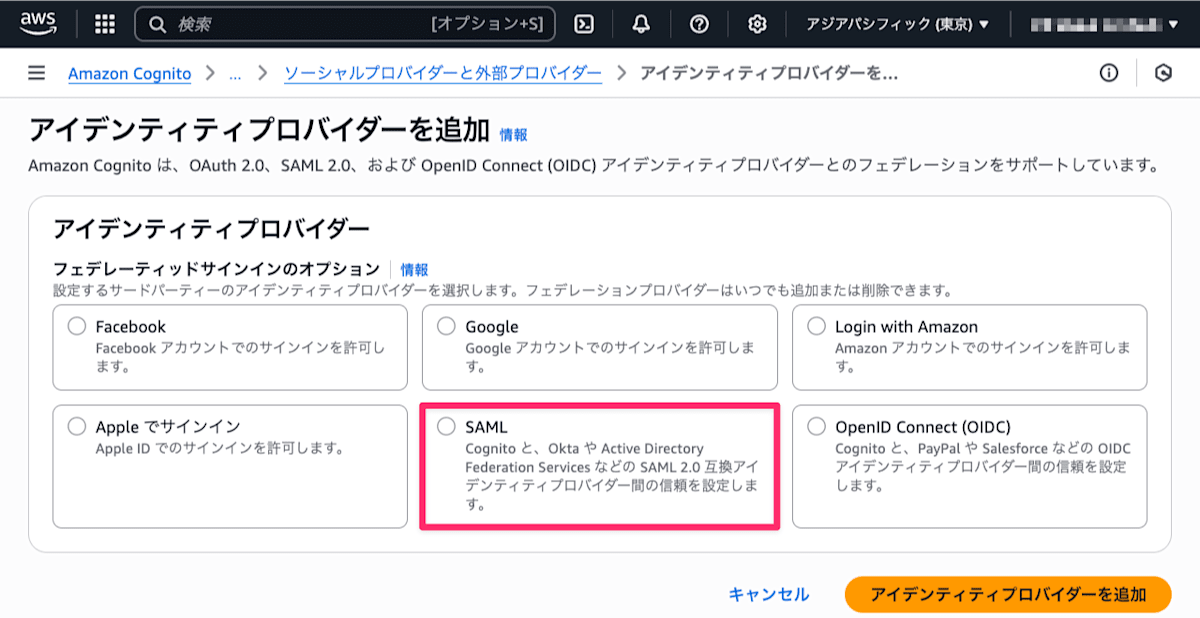This screenshot has height=618, width=1200.
Task: Select the Login with Amazon option
Action: 817,326
